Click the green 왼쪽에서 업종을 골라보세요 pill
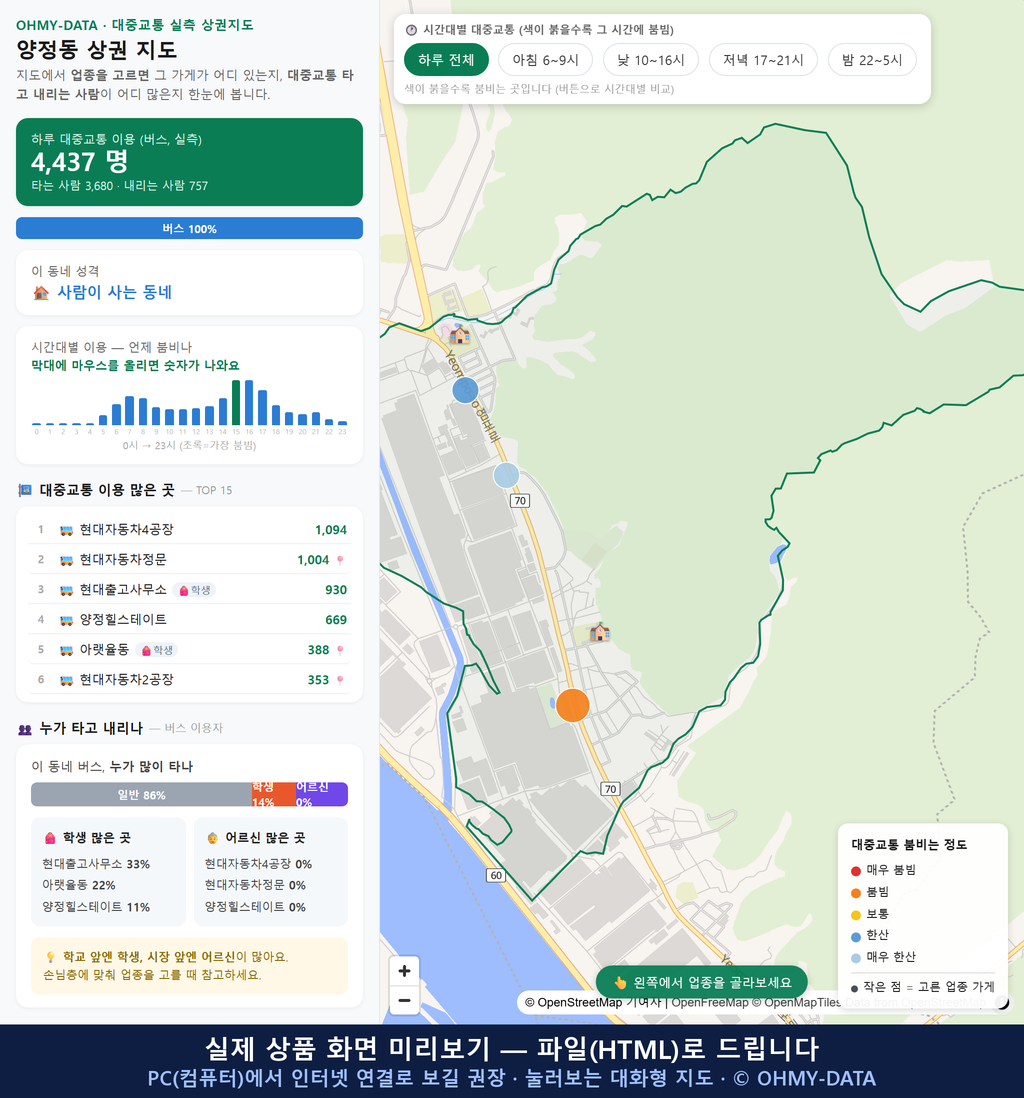The image size is (1024, 1098). pos(702,982)
